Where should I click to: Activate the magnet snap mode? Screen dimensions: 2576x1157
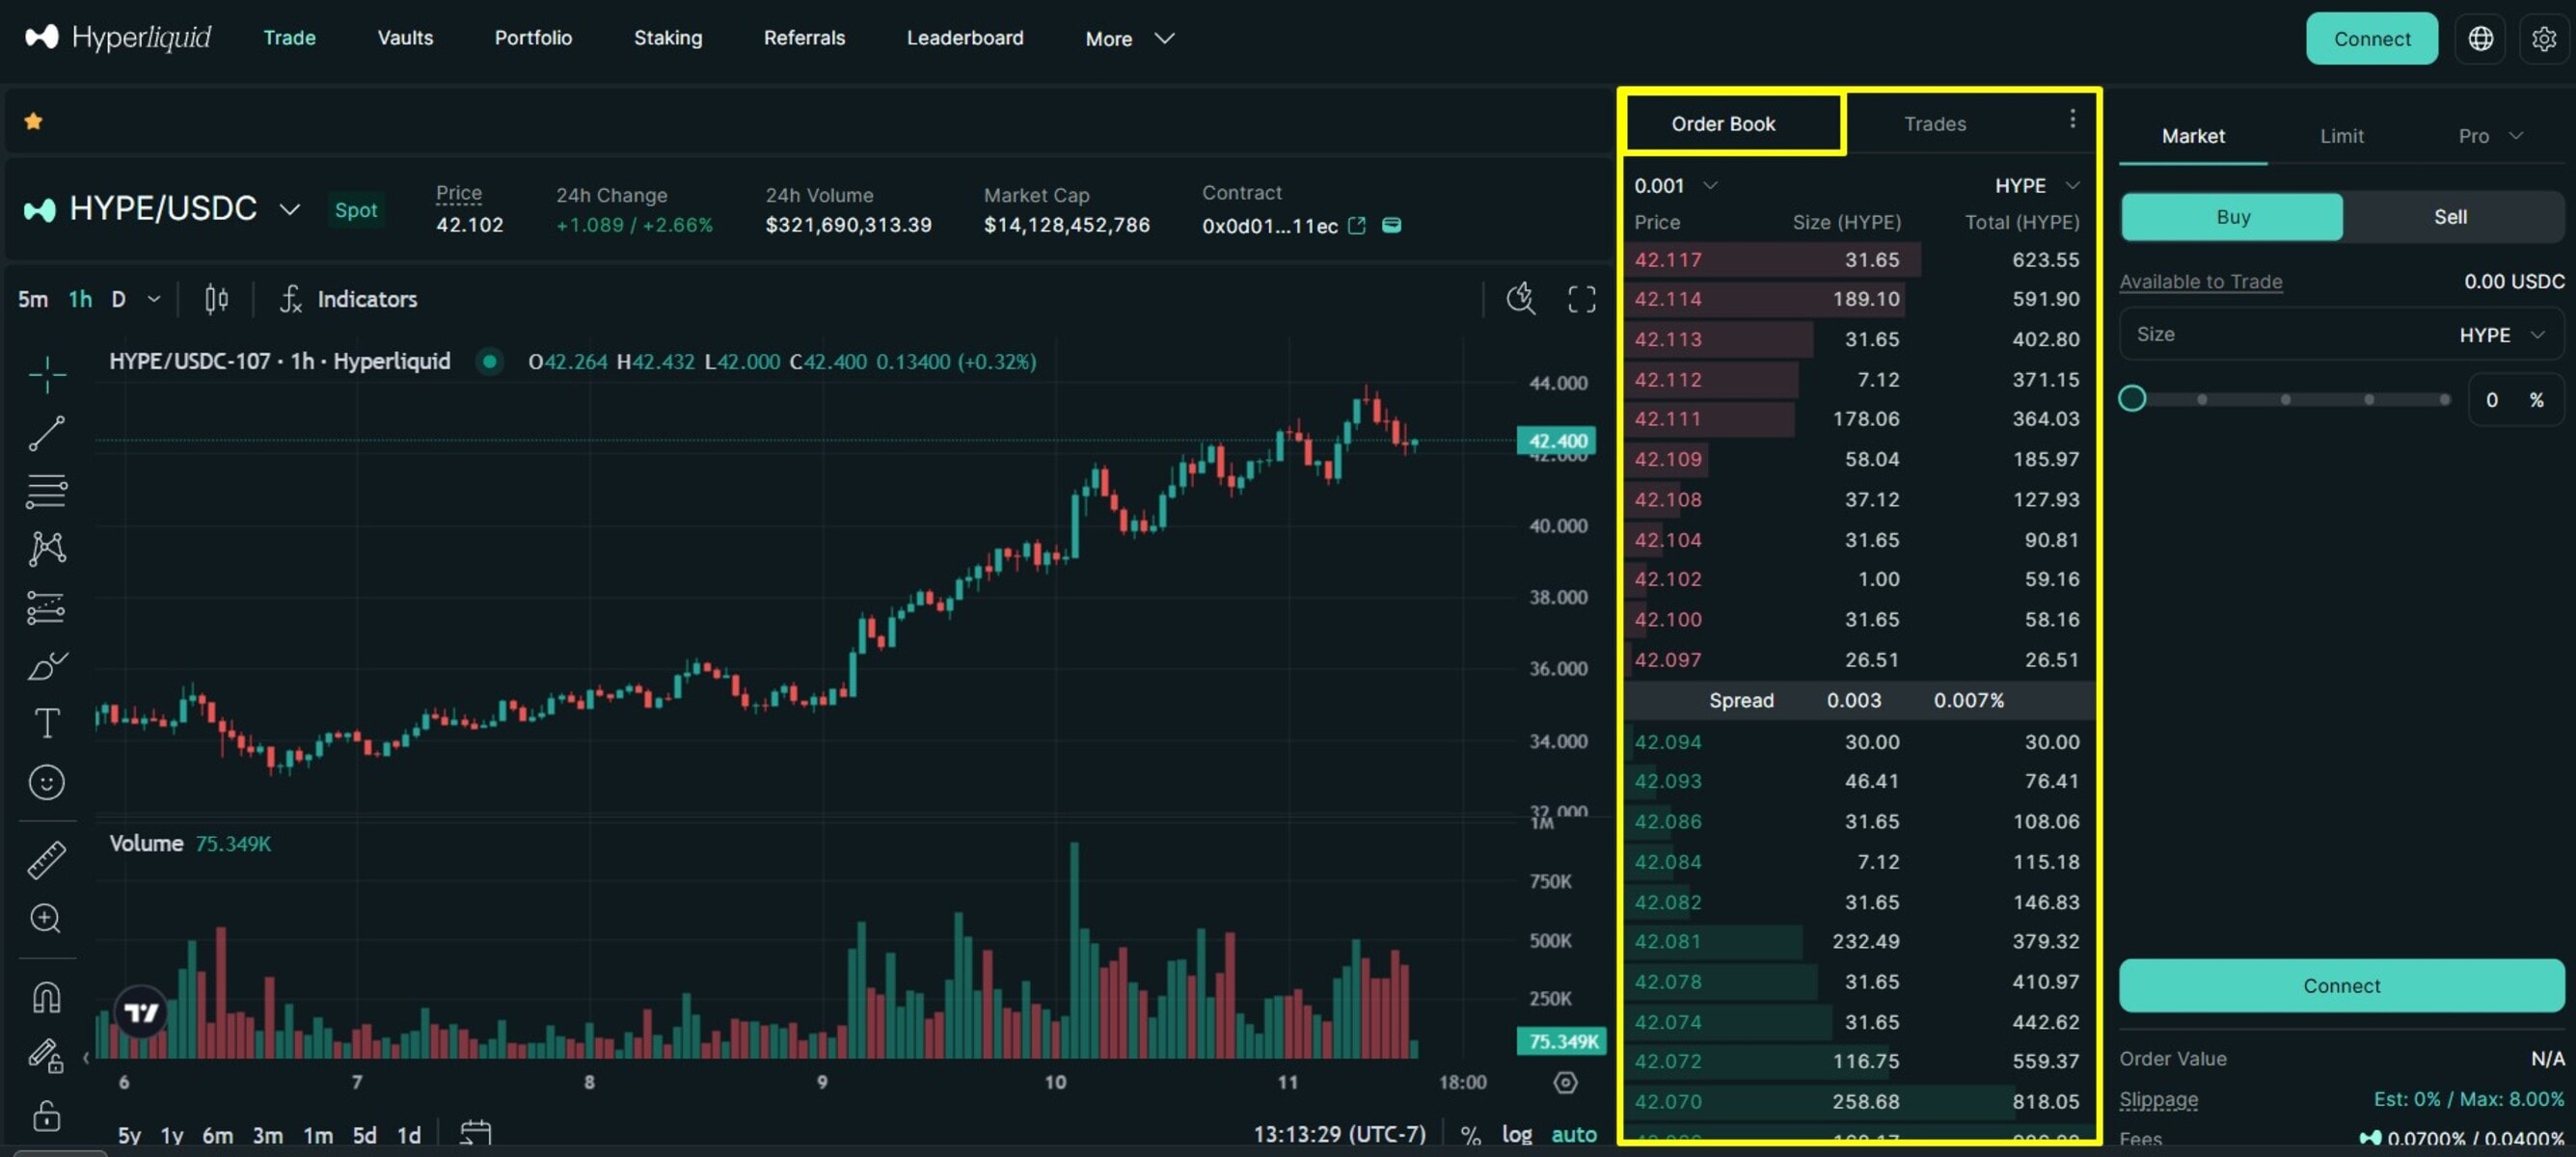(x=46, y=997)
